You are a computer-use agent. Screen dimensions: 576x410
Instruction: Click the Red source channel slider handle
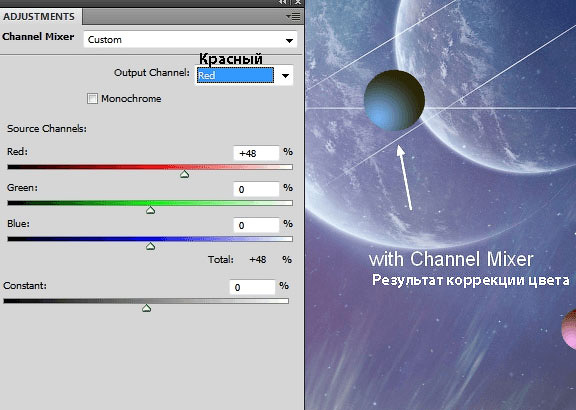184,174
